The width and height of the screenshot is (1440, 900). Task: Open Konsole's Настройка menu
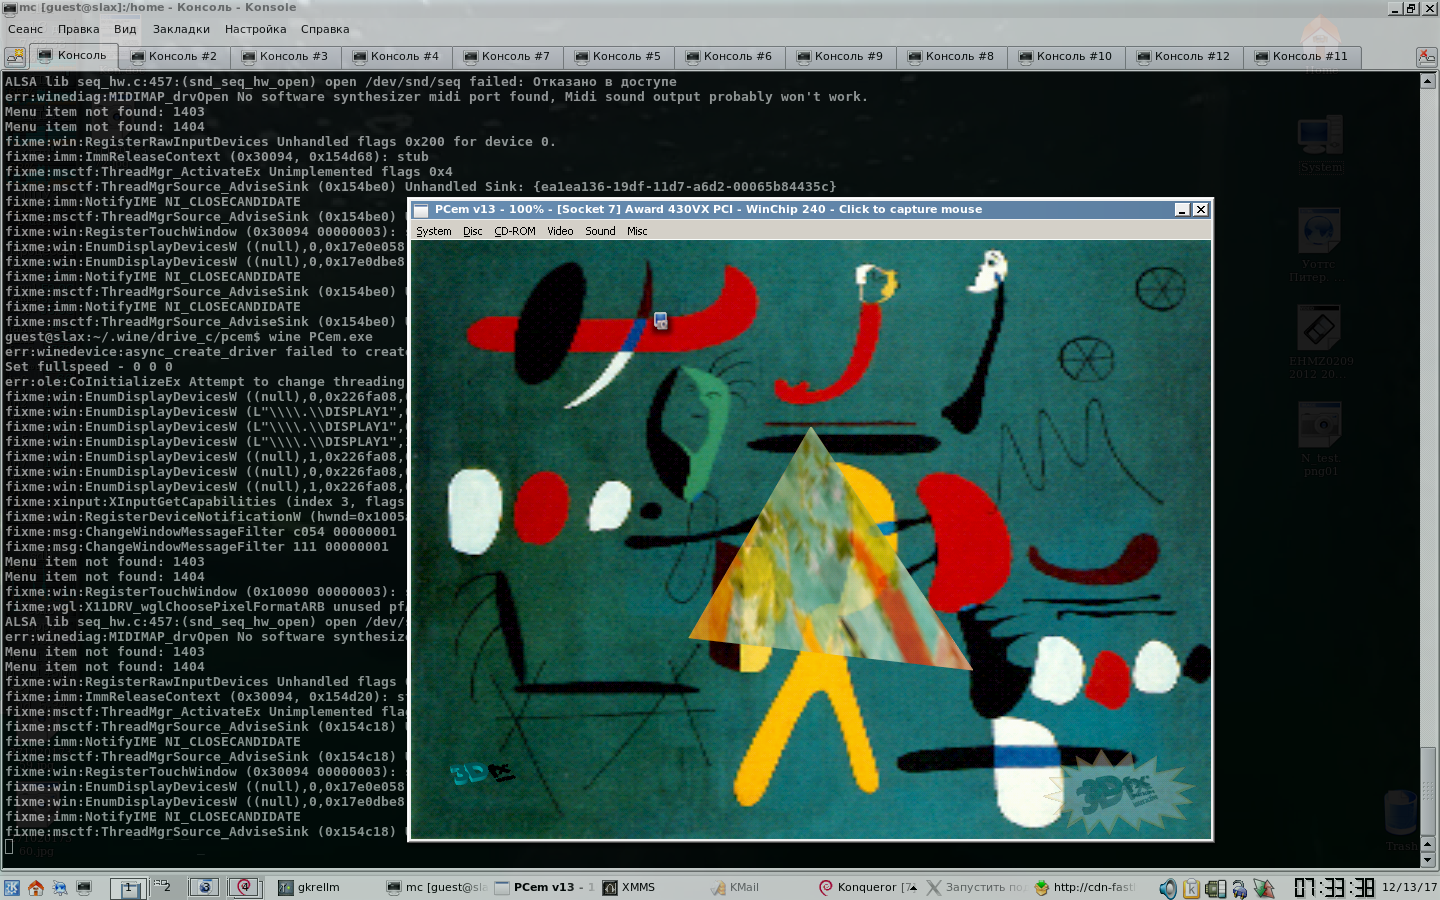point(255,29)
